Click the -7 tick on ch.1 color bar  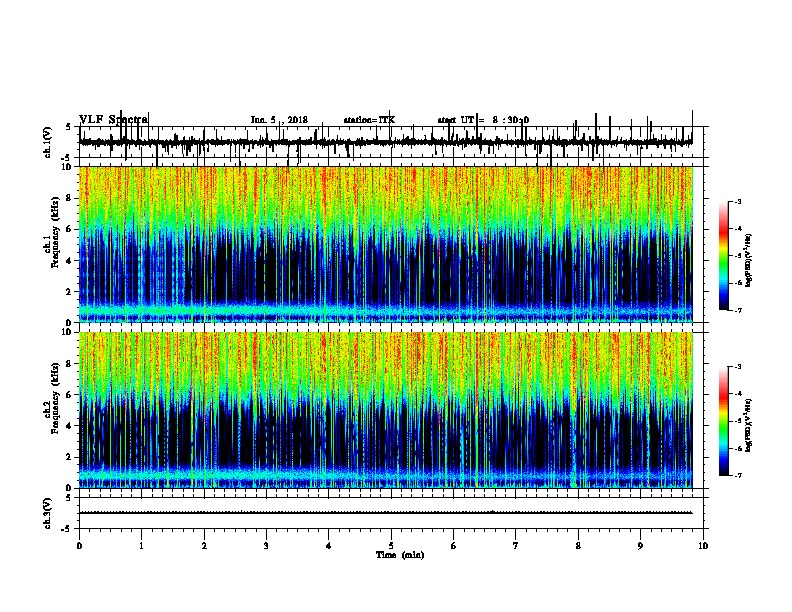[x=737, y=310]
